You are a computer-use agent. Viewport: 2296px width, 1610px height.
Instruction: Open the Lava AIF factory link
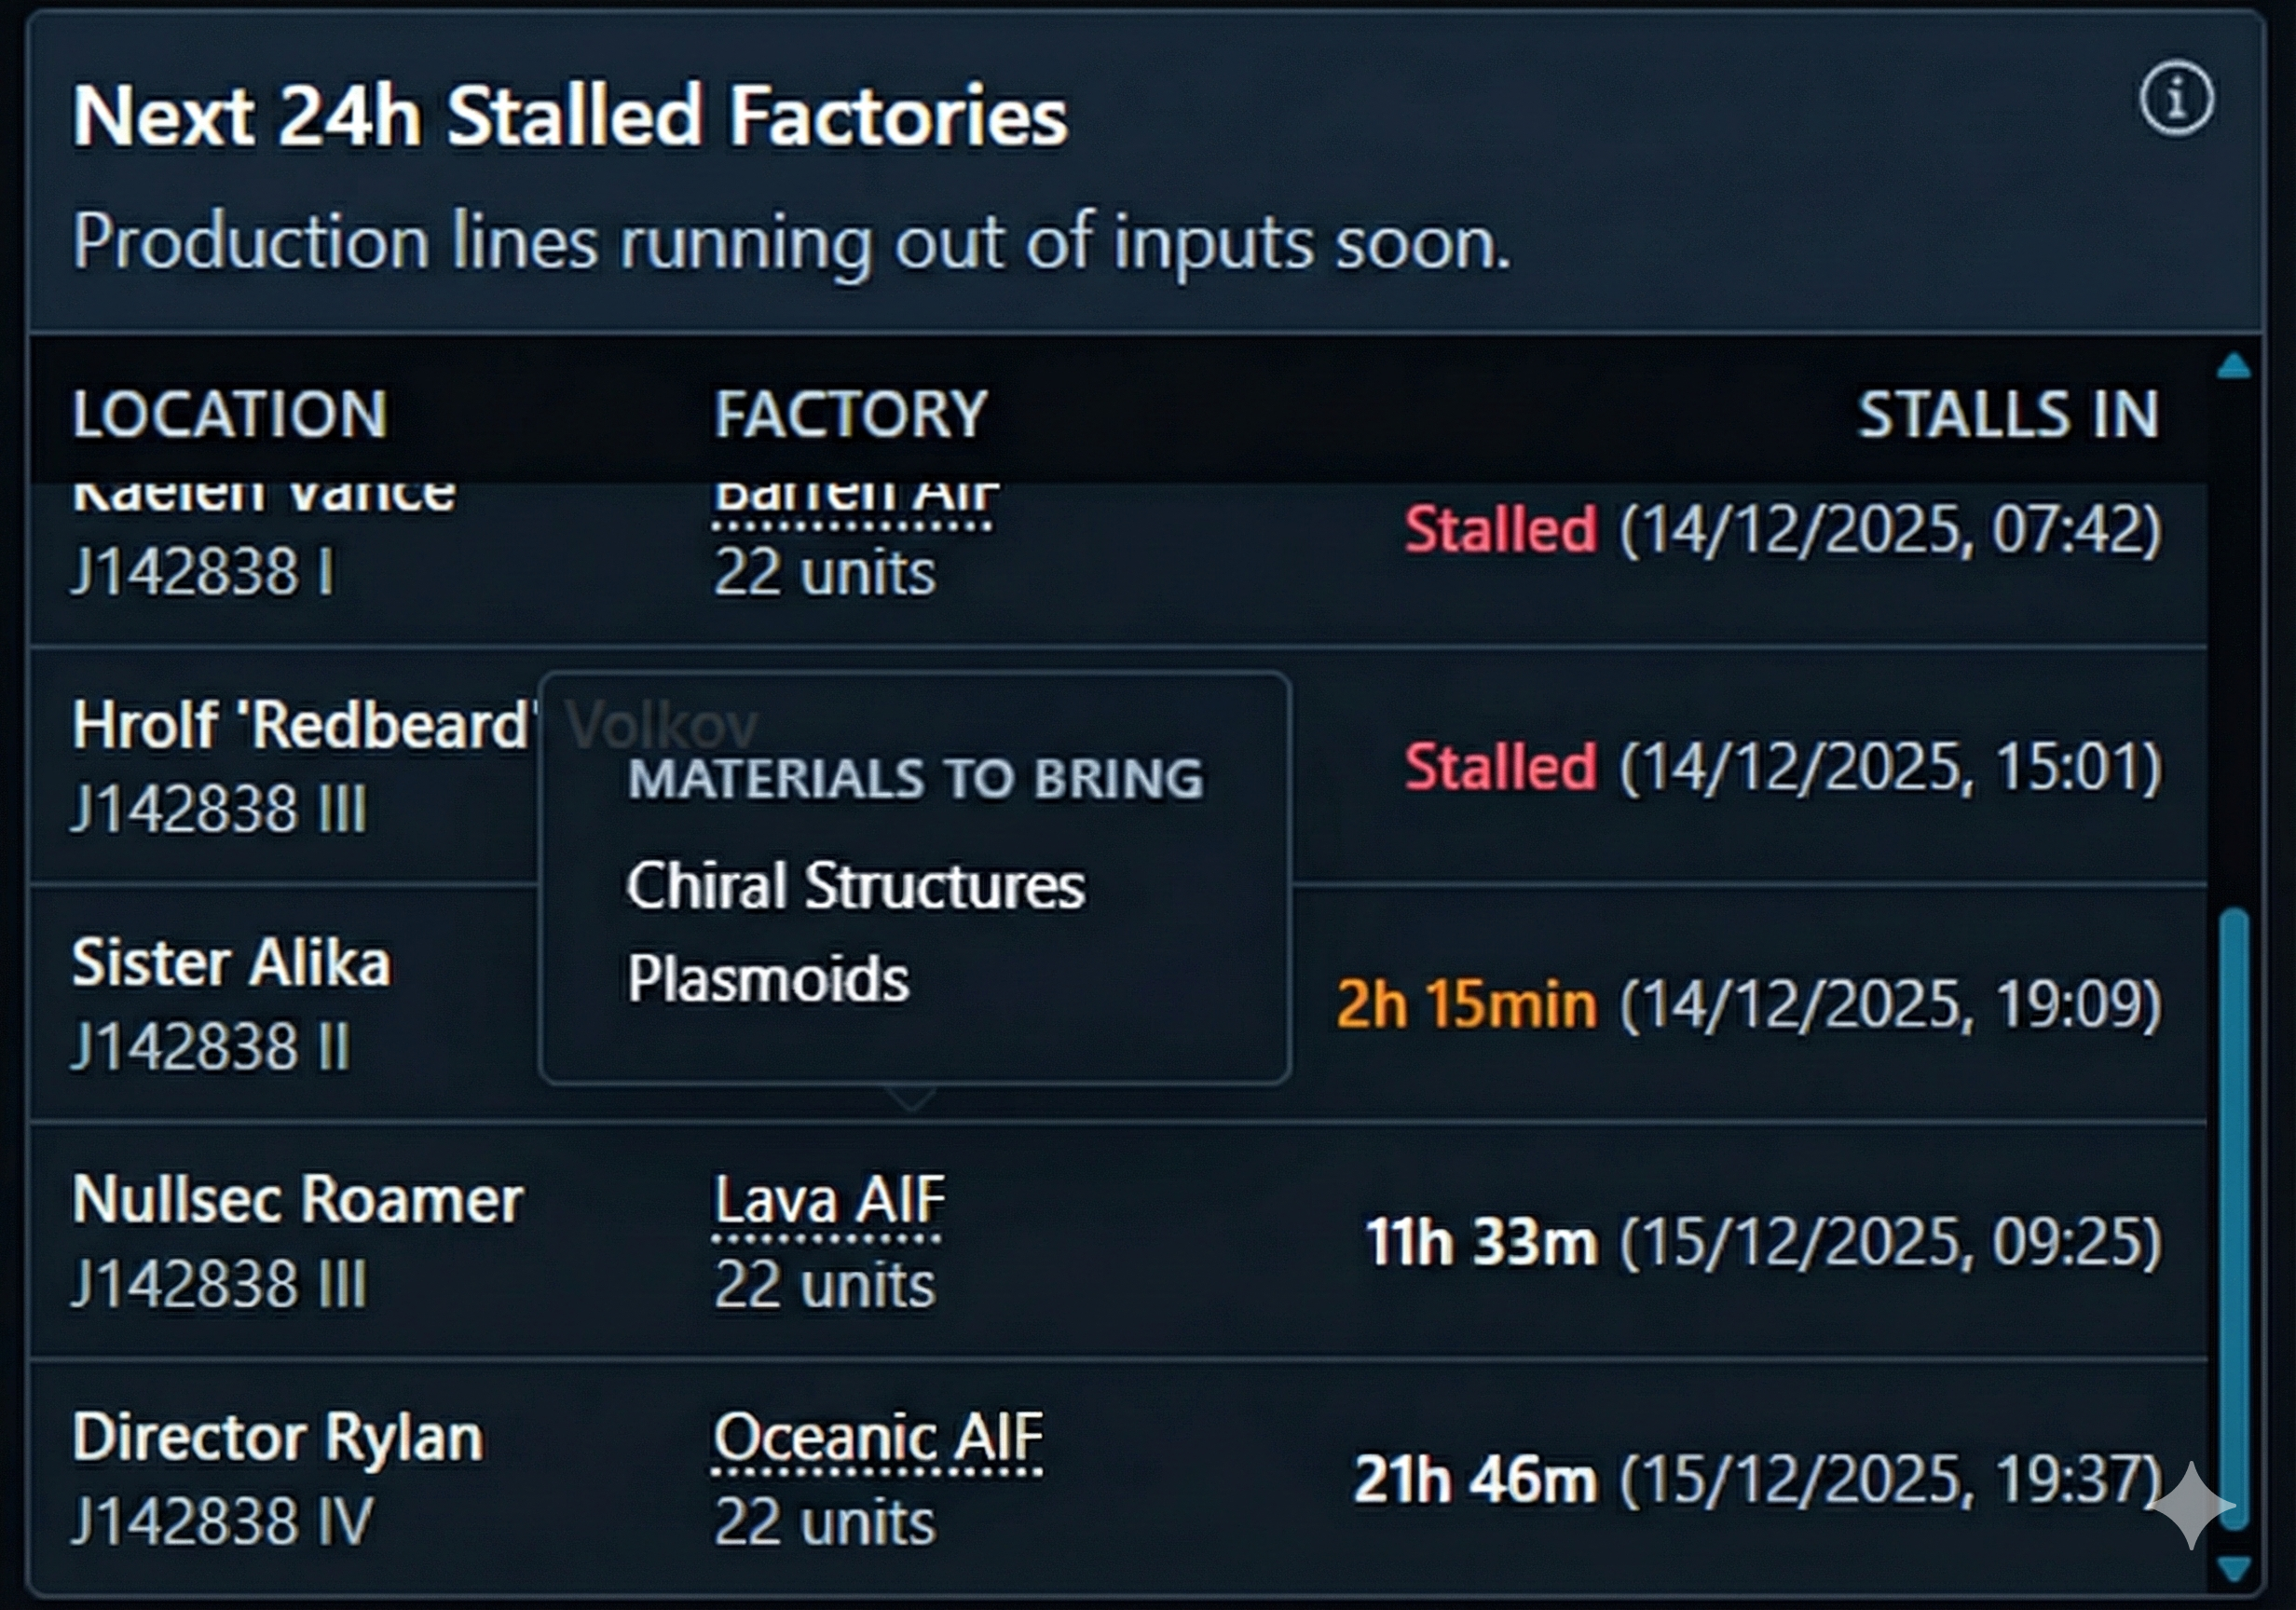pos(826,1198)
